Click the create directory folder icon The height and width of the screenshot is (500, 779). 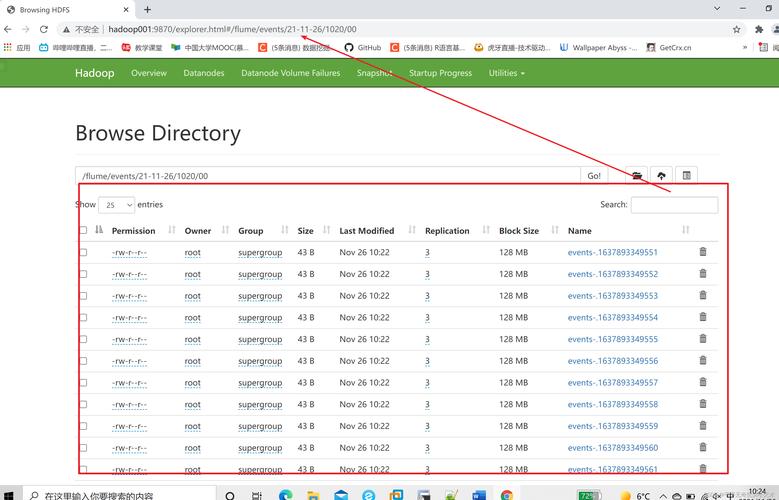pyautogui.click(x=636, y=175)
